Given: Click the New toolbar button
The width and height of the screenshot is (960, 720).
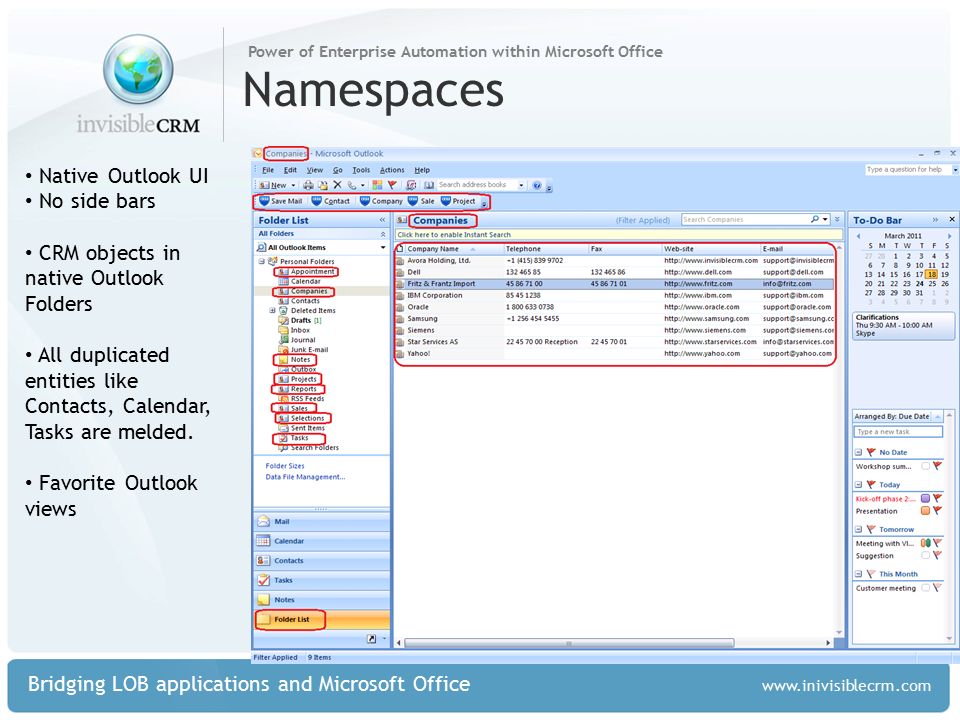Looking at the screenshot, I should tap(273, 185).
